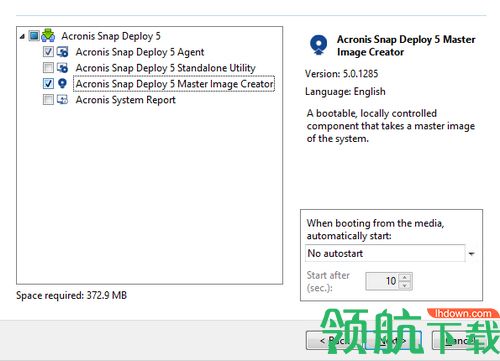Viewport: 500px width, 361px height.
Task: Check Acronis Snap Deploy 5 Standalone Utility checkbox
Action: [x=48, y=68]
